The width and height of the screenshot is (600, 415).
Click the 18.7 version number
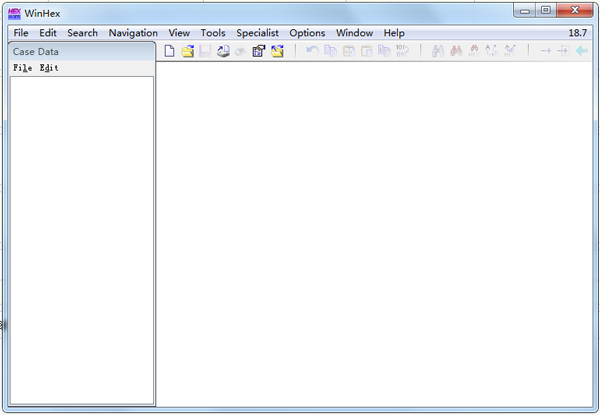[577, 33]
